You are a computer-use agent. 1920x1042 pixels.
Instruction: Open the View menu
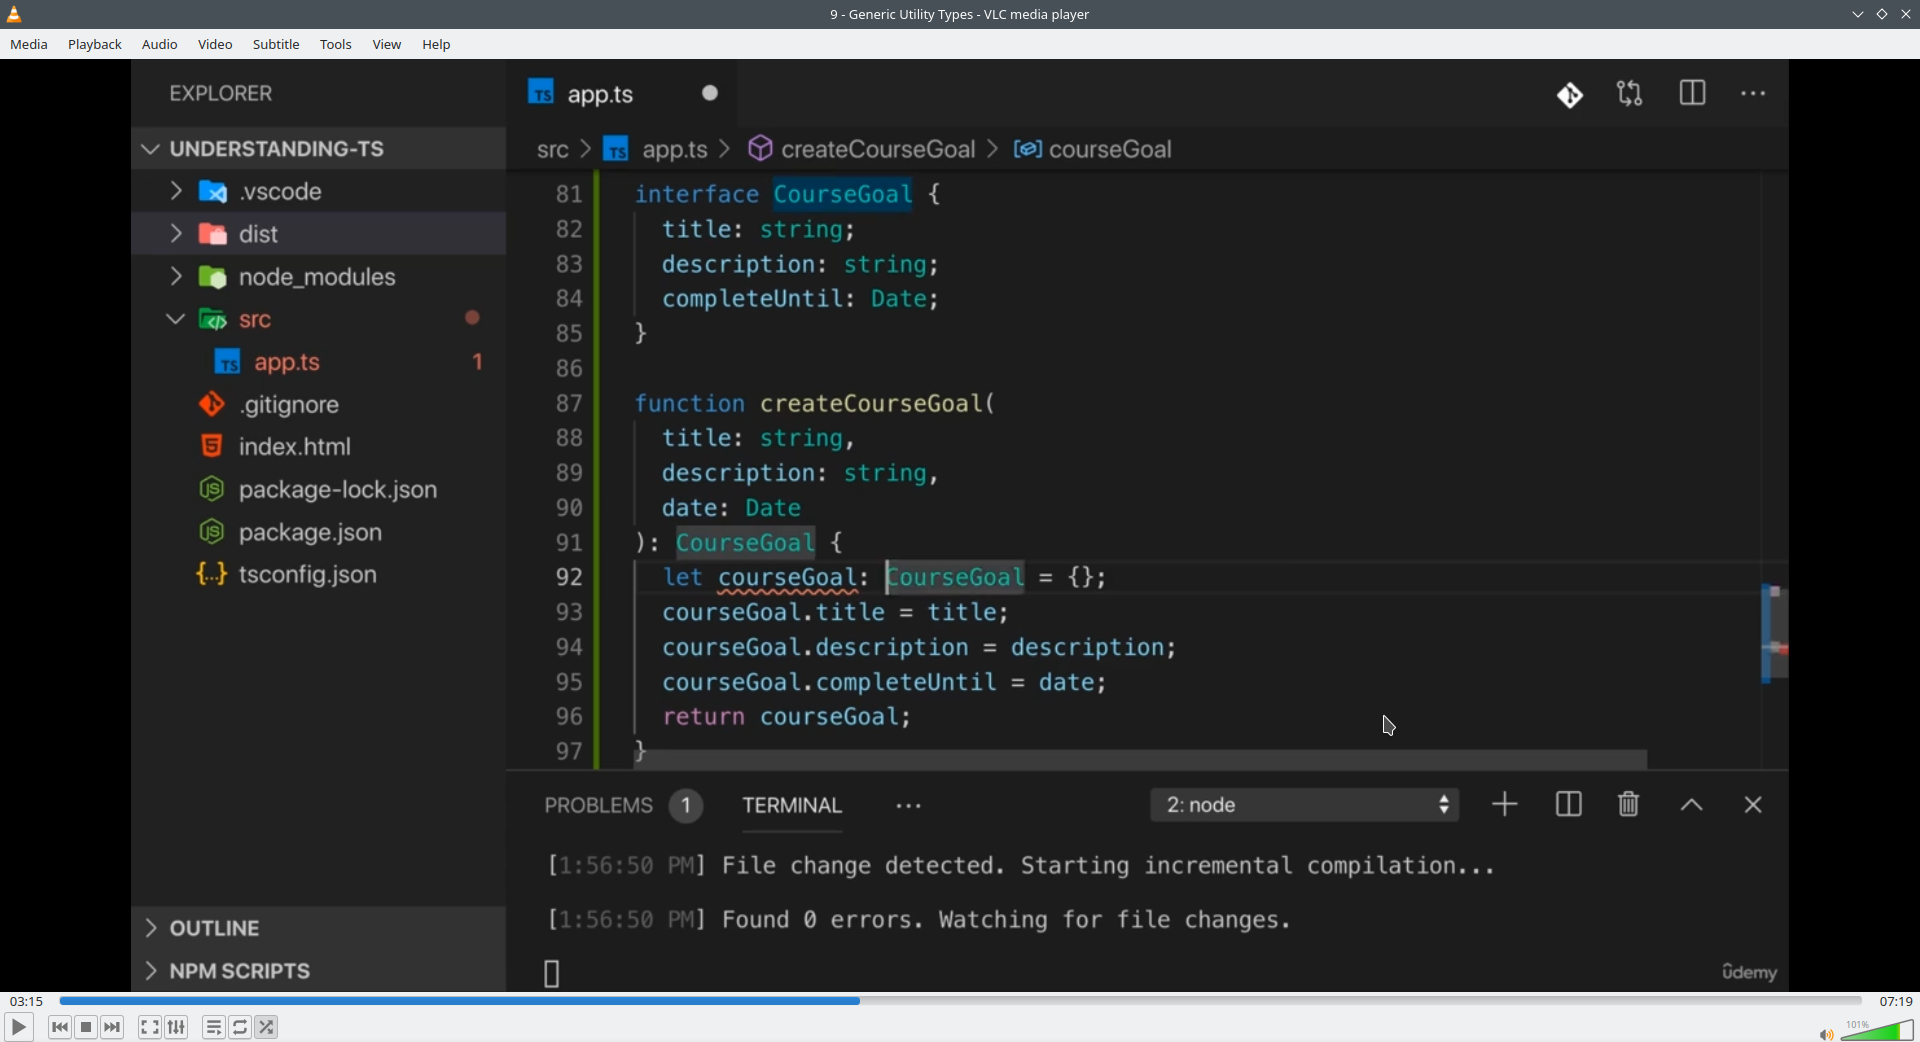click(x=387, y=44)
